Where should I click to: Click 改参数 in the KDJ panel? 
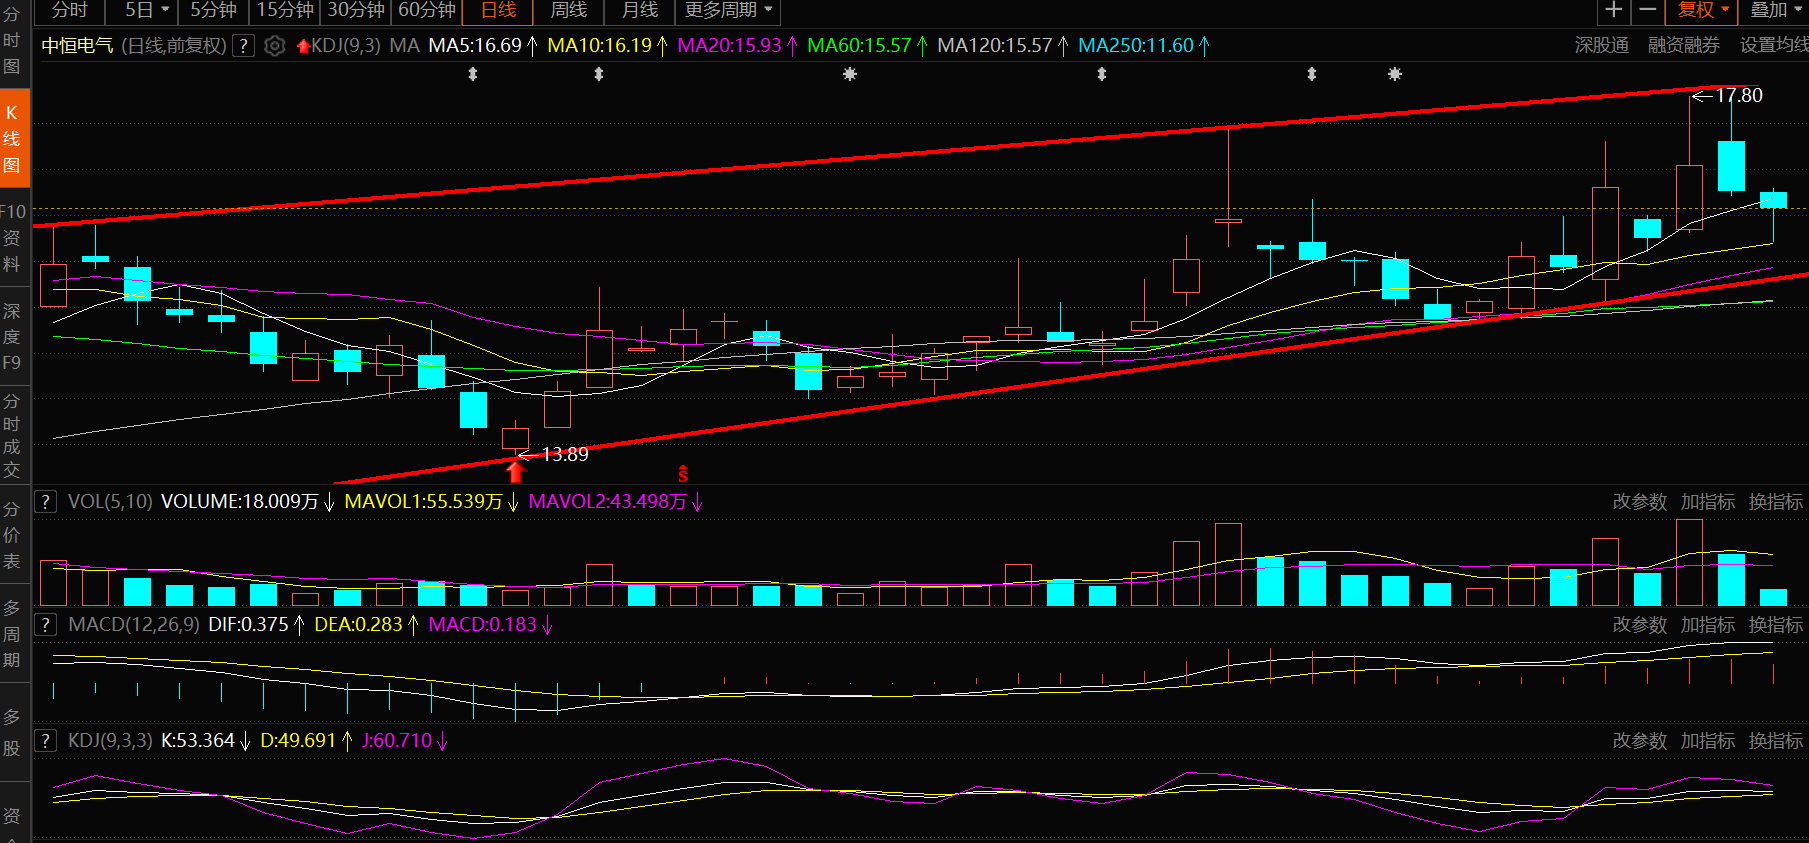[x=1640, y=741]
